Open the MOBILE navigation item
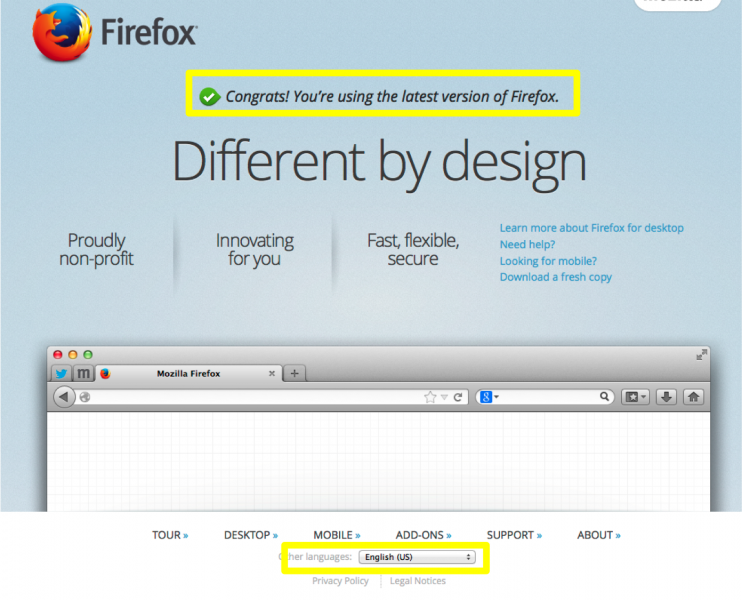Screen dimensions: 742x600 pos(337,535)
